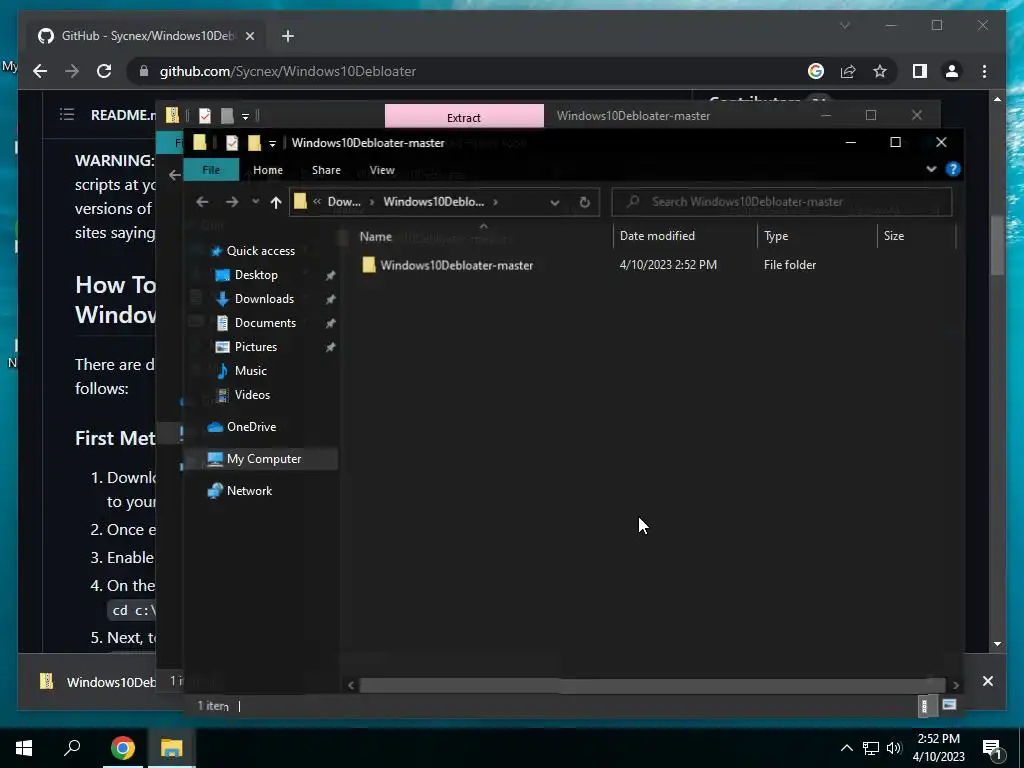Image resolution: width=1024 pixels, height=768 pixels.
Task: Switch to large icons view layout
Action: click(x=949, y=705)
